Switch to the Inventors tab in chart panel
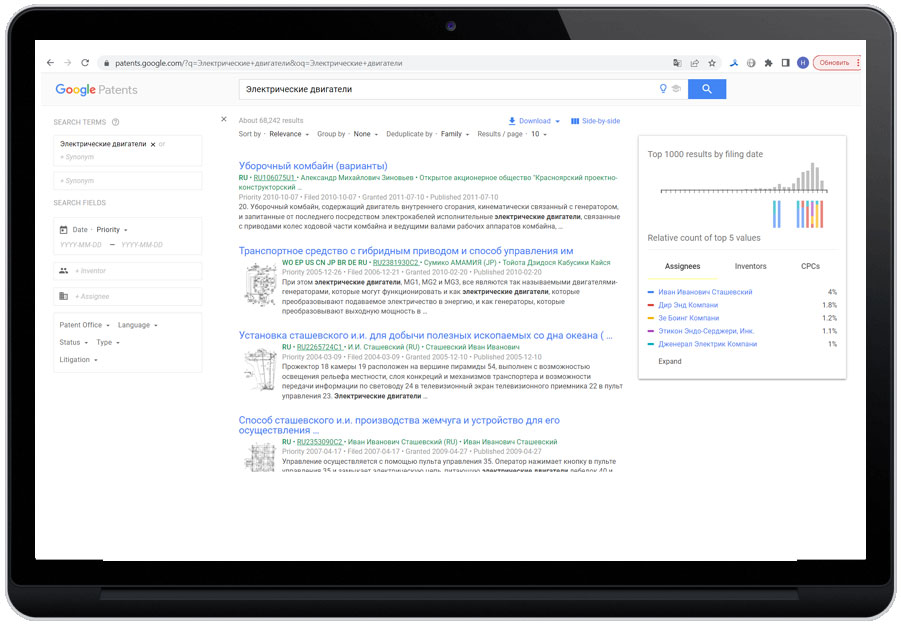Viewport: 901px width, 626px height. (x=752, y=266)
